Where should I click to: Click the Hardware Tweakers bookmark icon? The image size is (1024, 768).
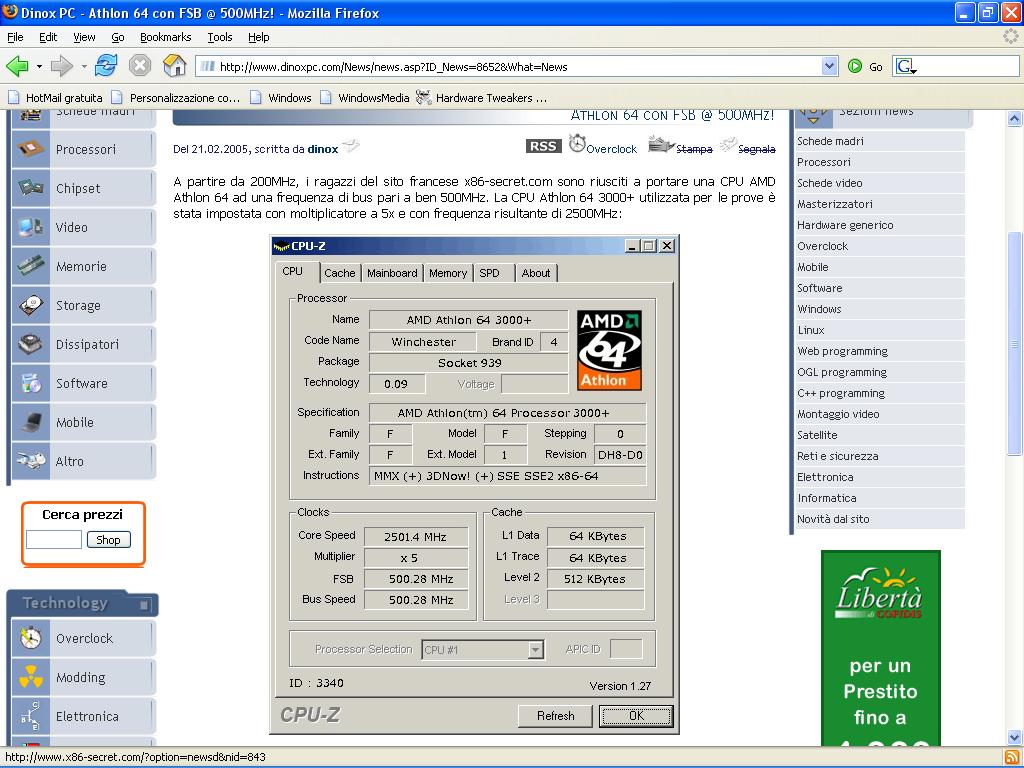(x=424, y=97)
